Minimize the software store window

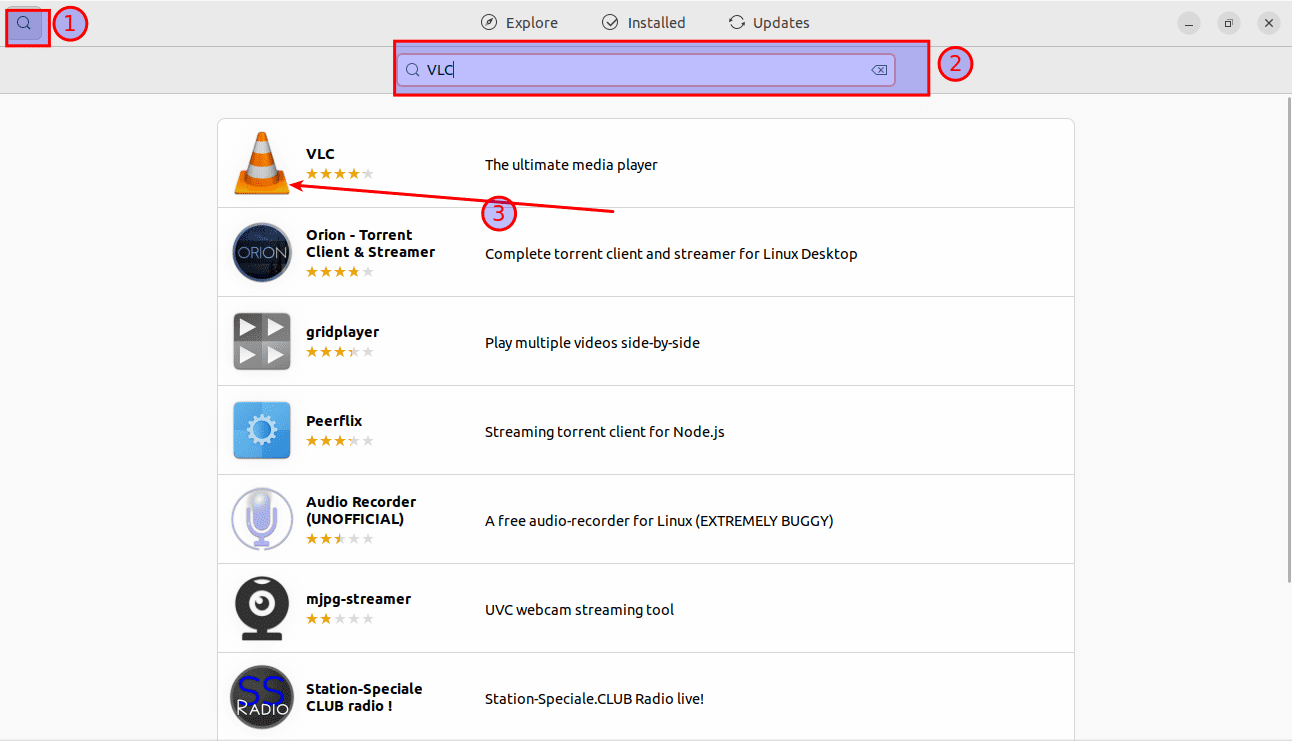pos(1188,23)
